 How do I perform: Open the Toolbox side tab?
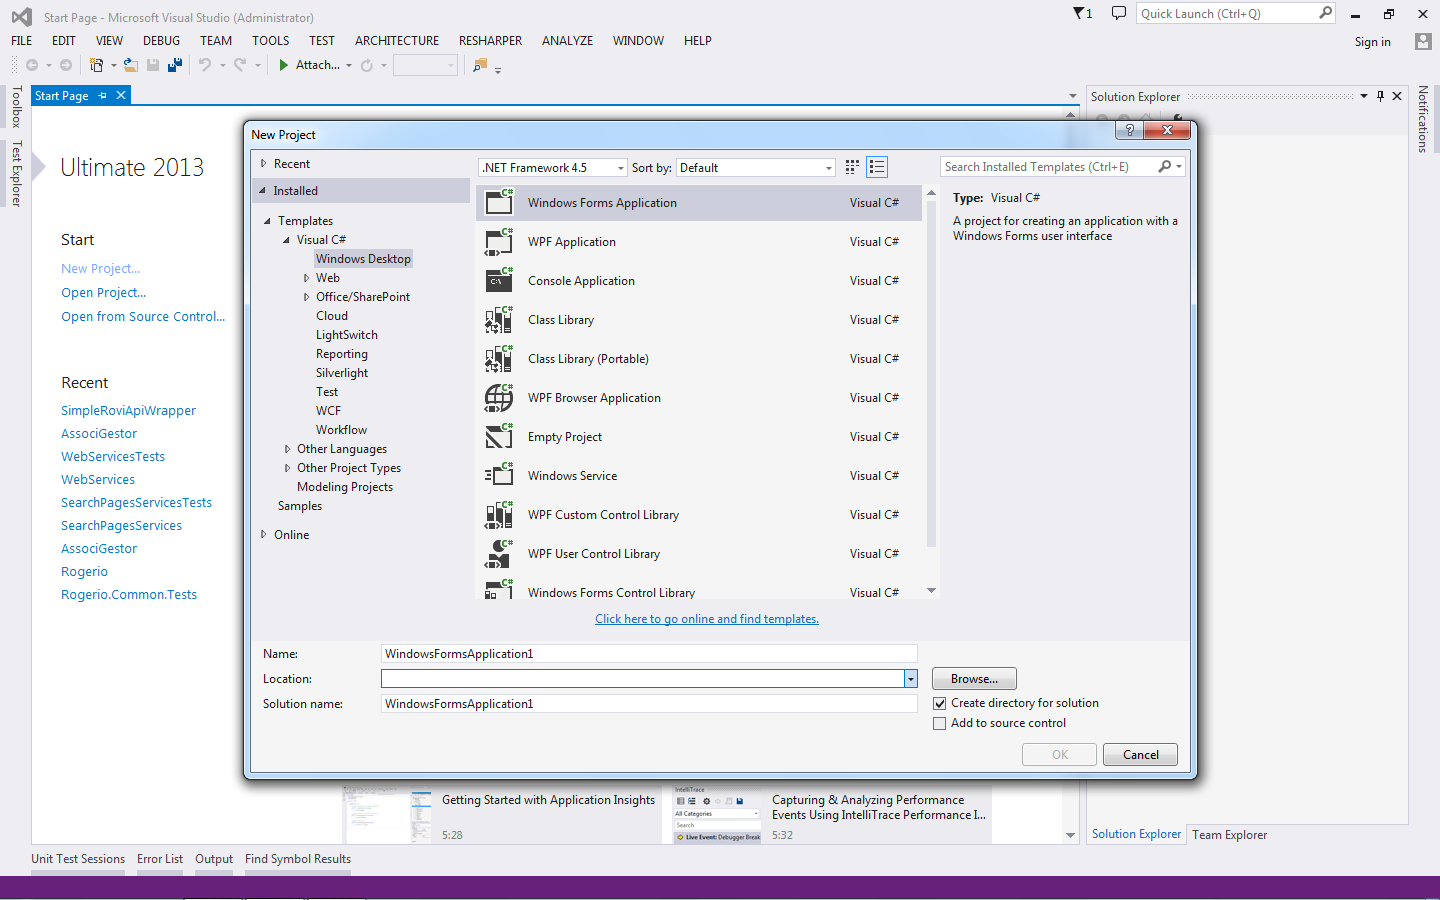tap(16, 107)
